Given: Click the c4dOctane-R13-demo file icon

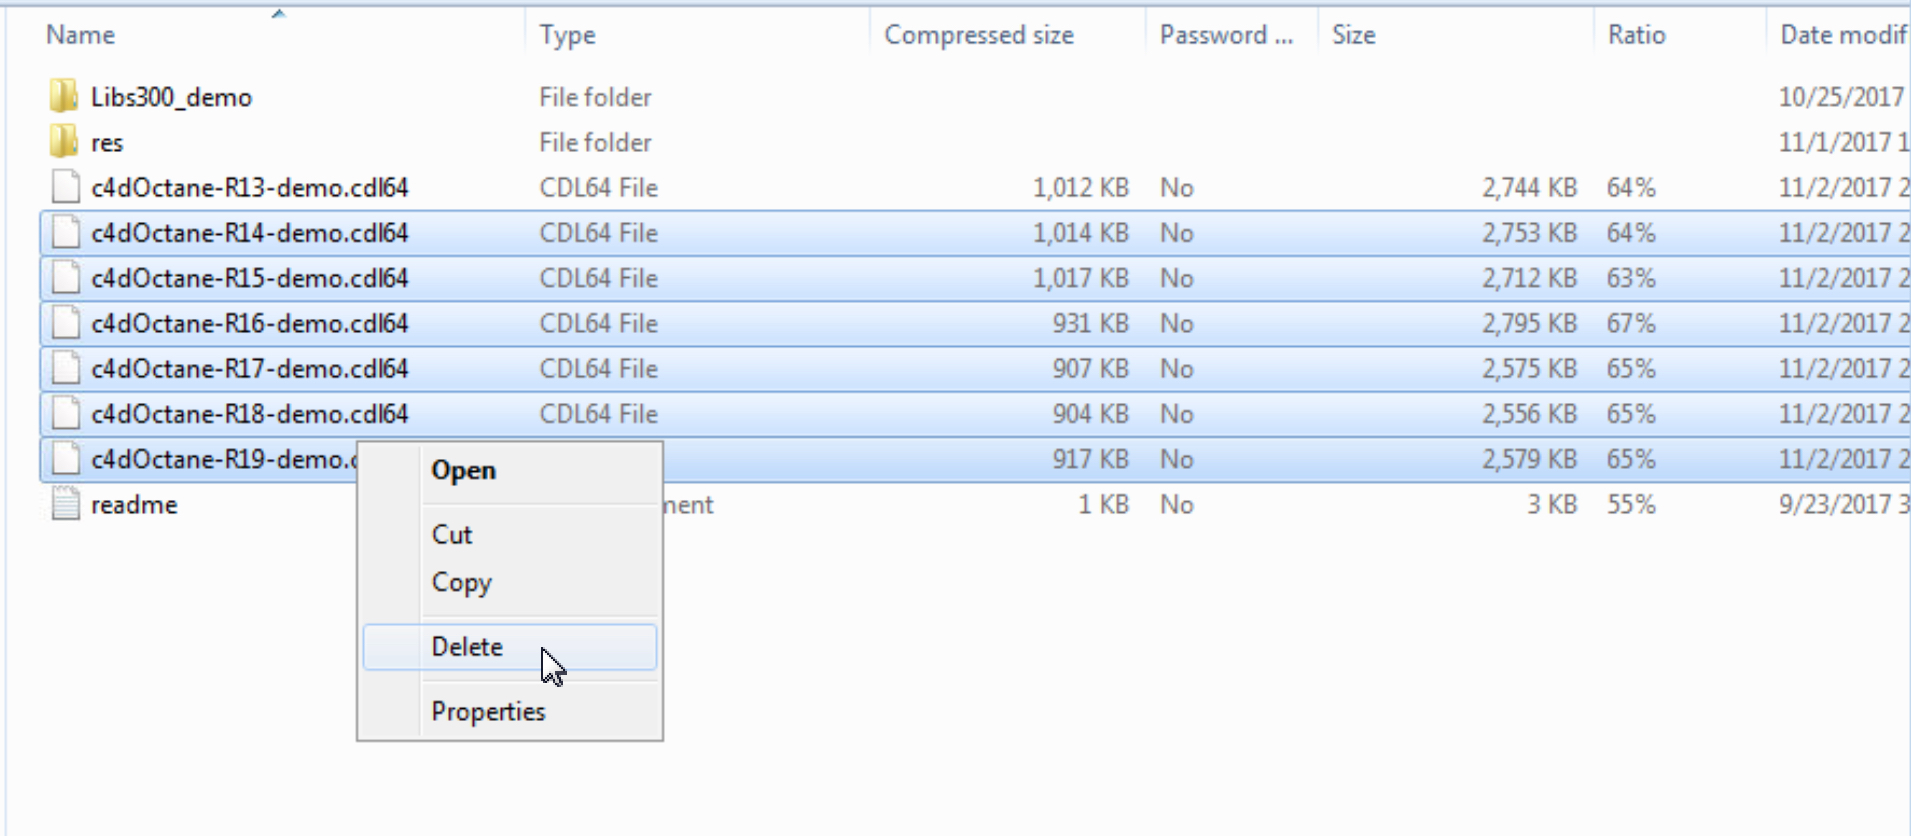Looking at the screenshot, I should pos(66,187).
